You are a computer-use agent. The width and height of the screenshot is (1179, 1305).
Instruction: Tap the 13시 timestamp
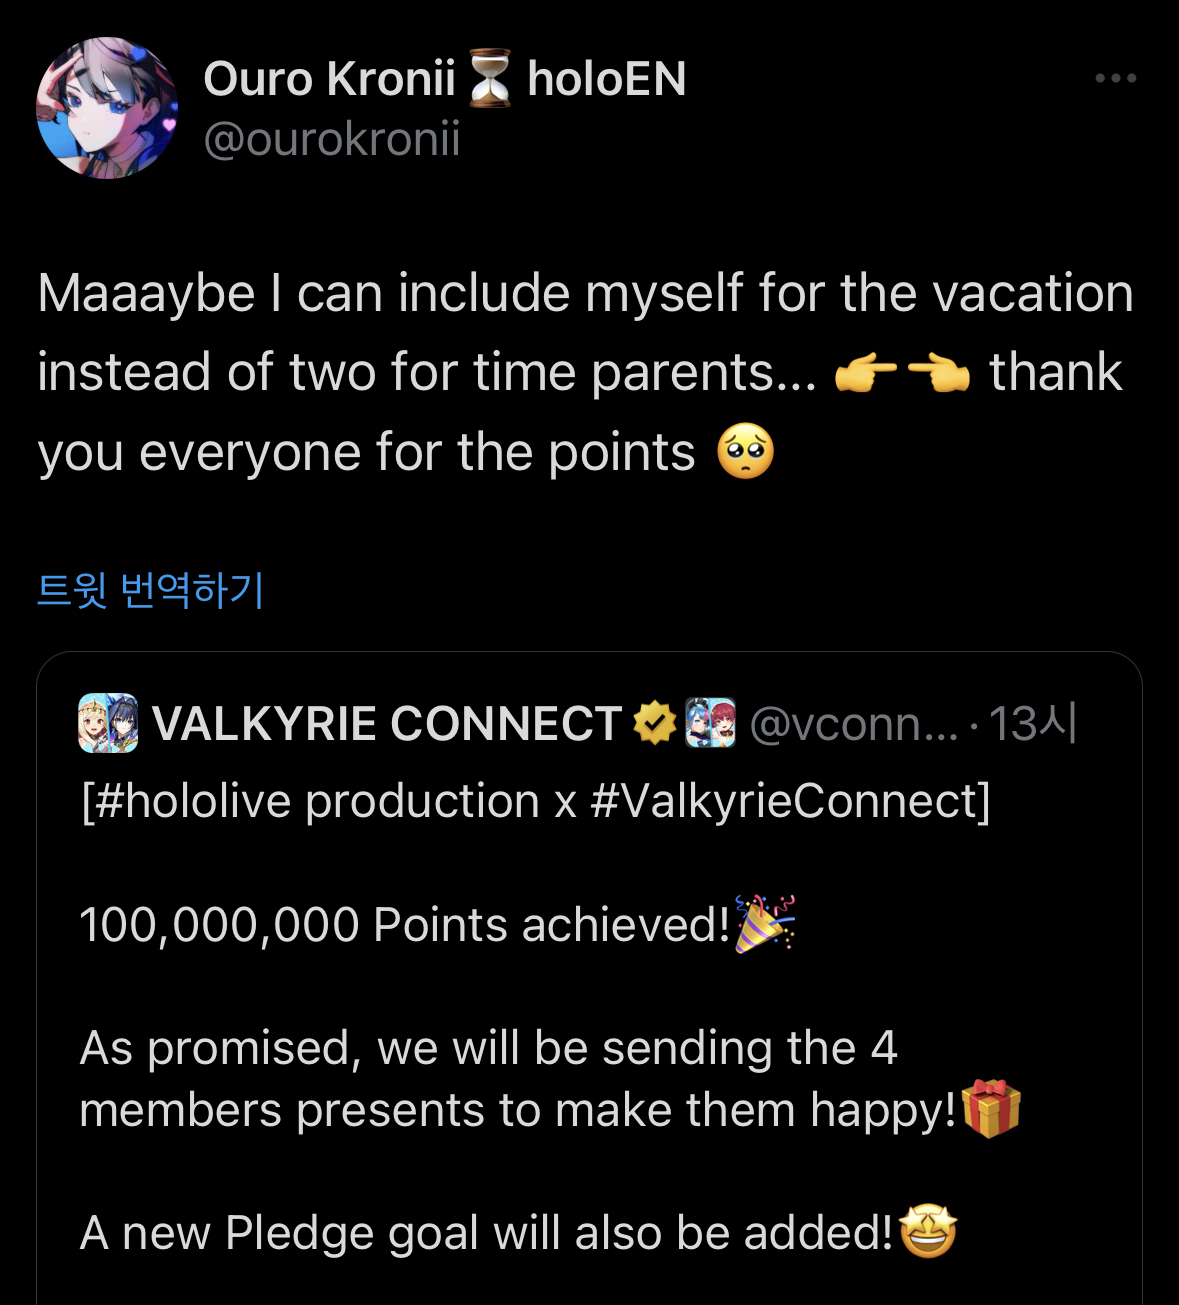click(1032, 723)
